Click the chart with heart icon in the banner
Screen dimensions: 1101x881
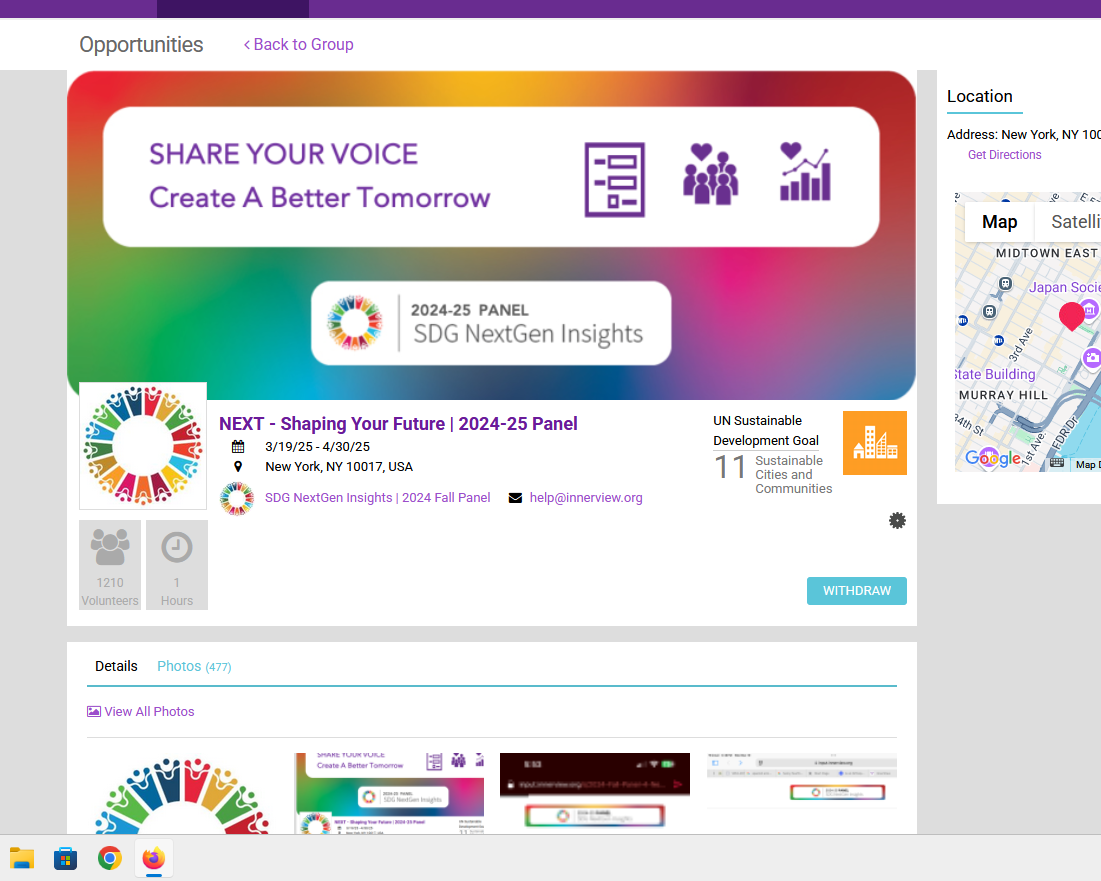(805, 172)
